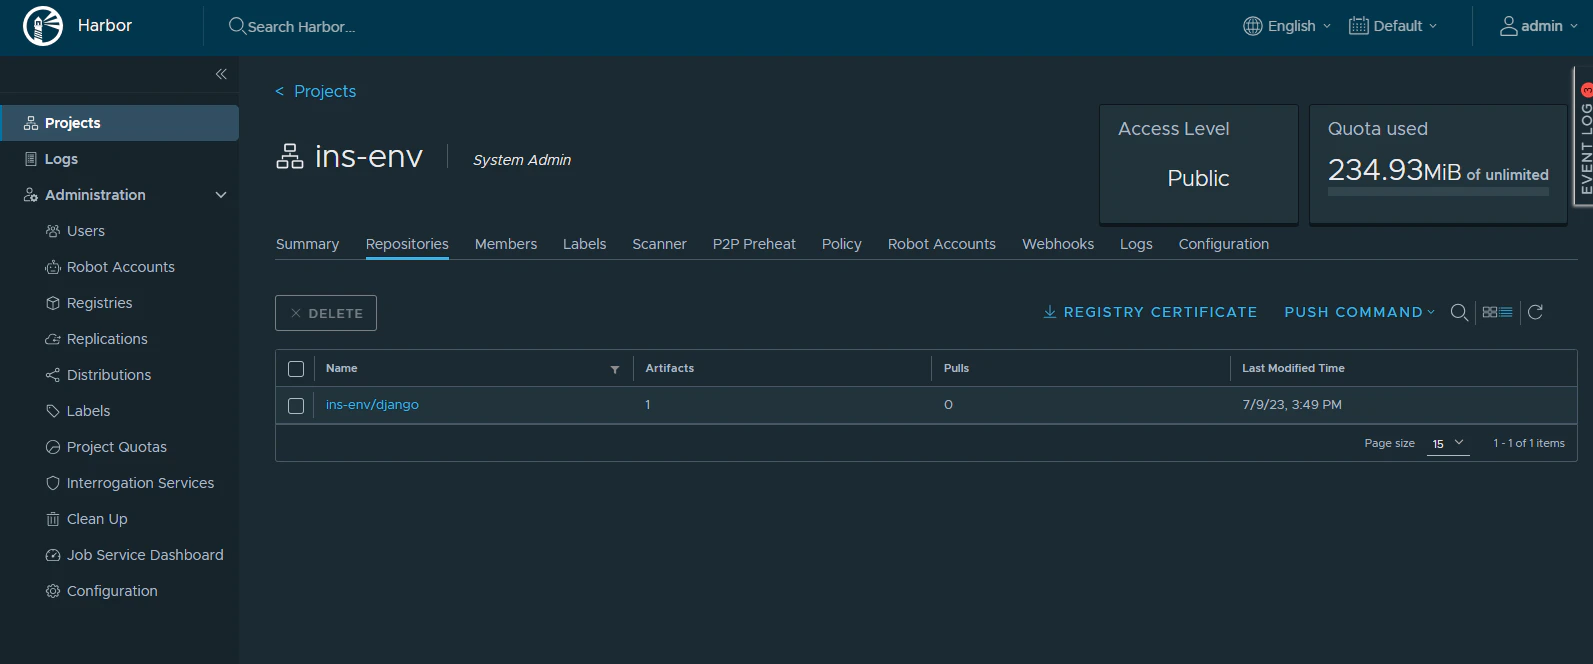The width and height of the screenshot is (1593, 664).
Task: Filter the Name column
Action: point(615,369)
